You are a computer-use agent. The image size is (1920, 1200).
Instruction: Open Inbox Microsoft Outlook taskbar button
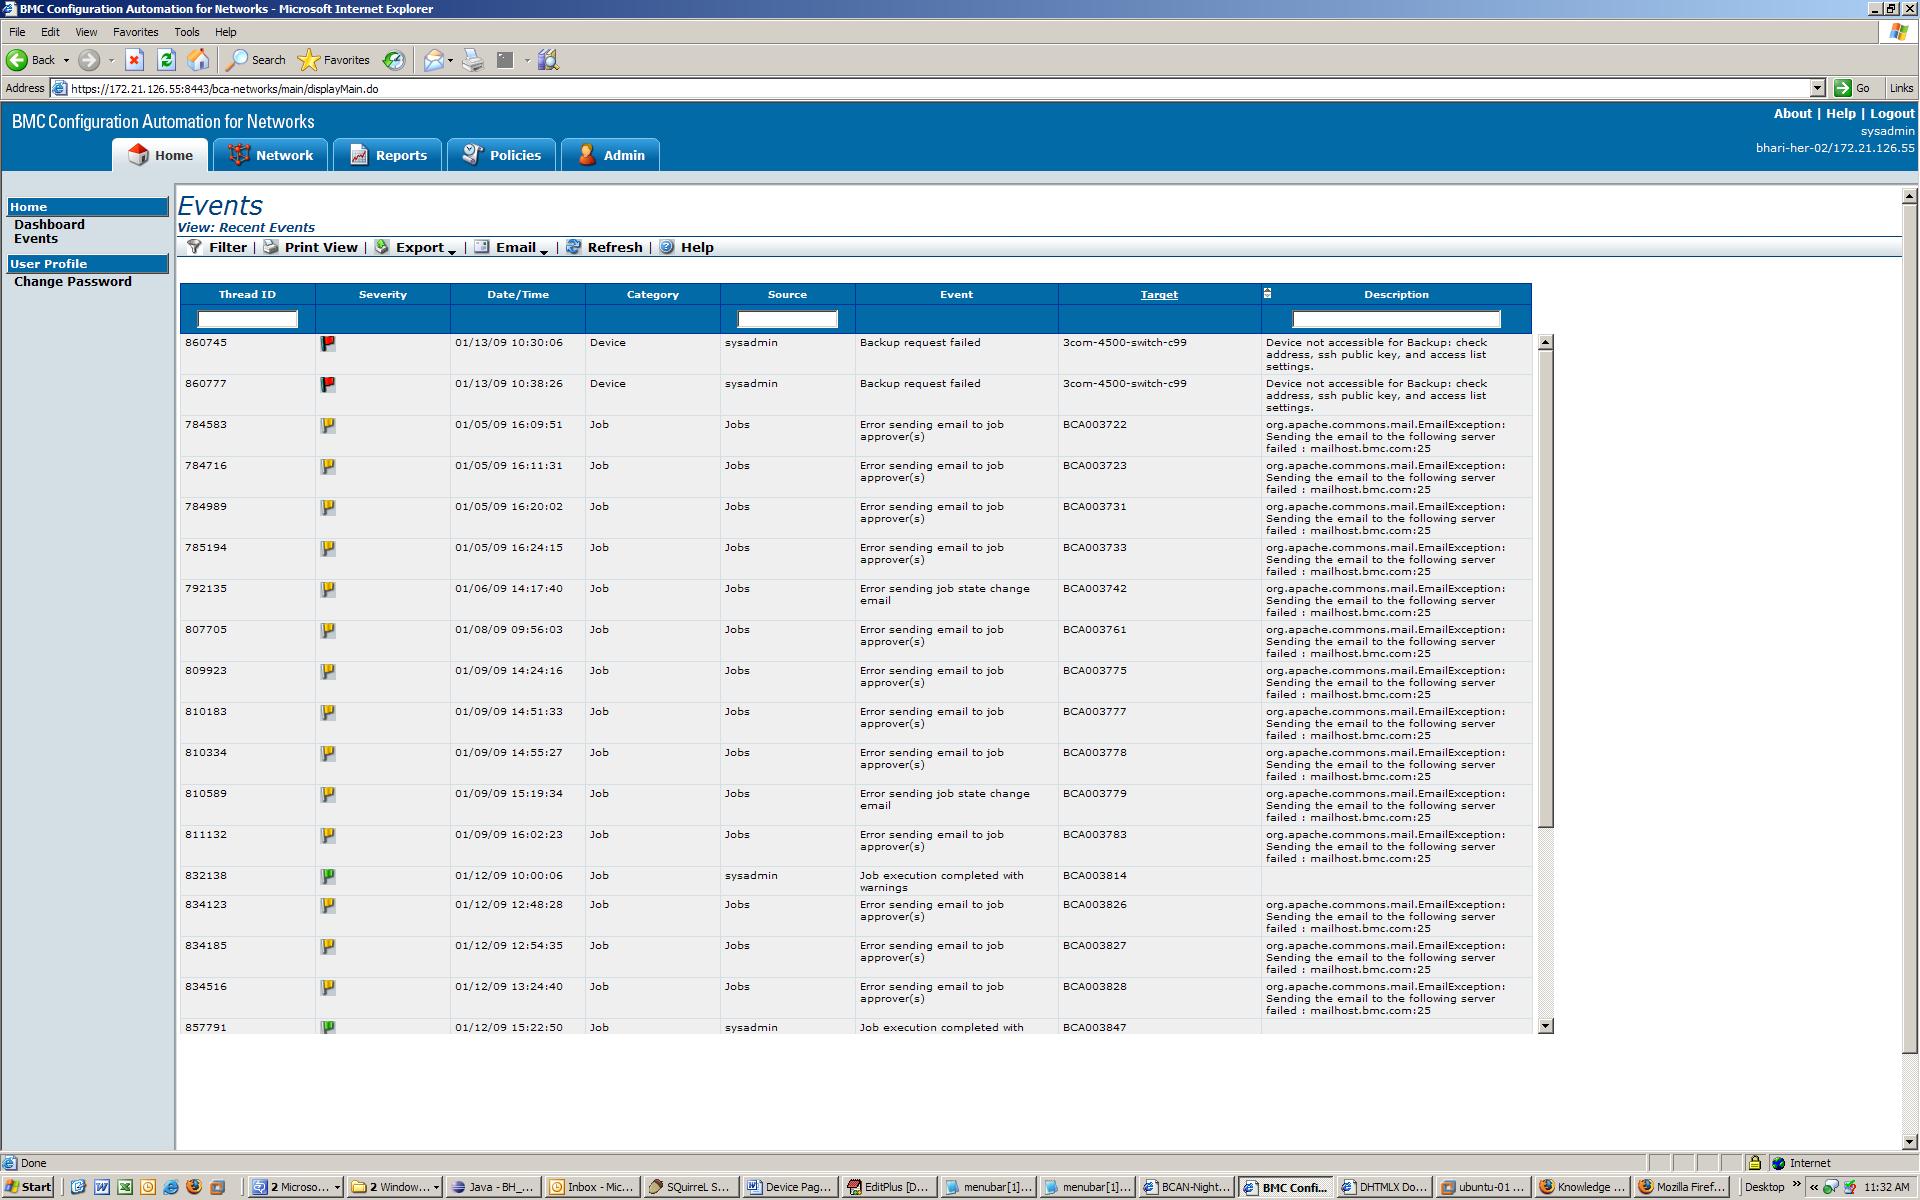592,1187
